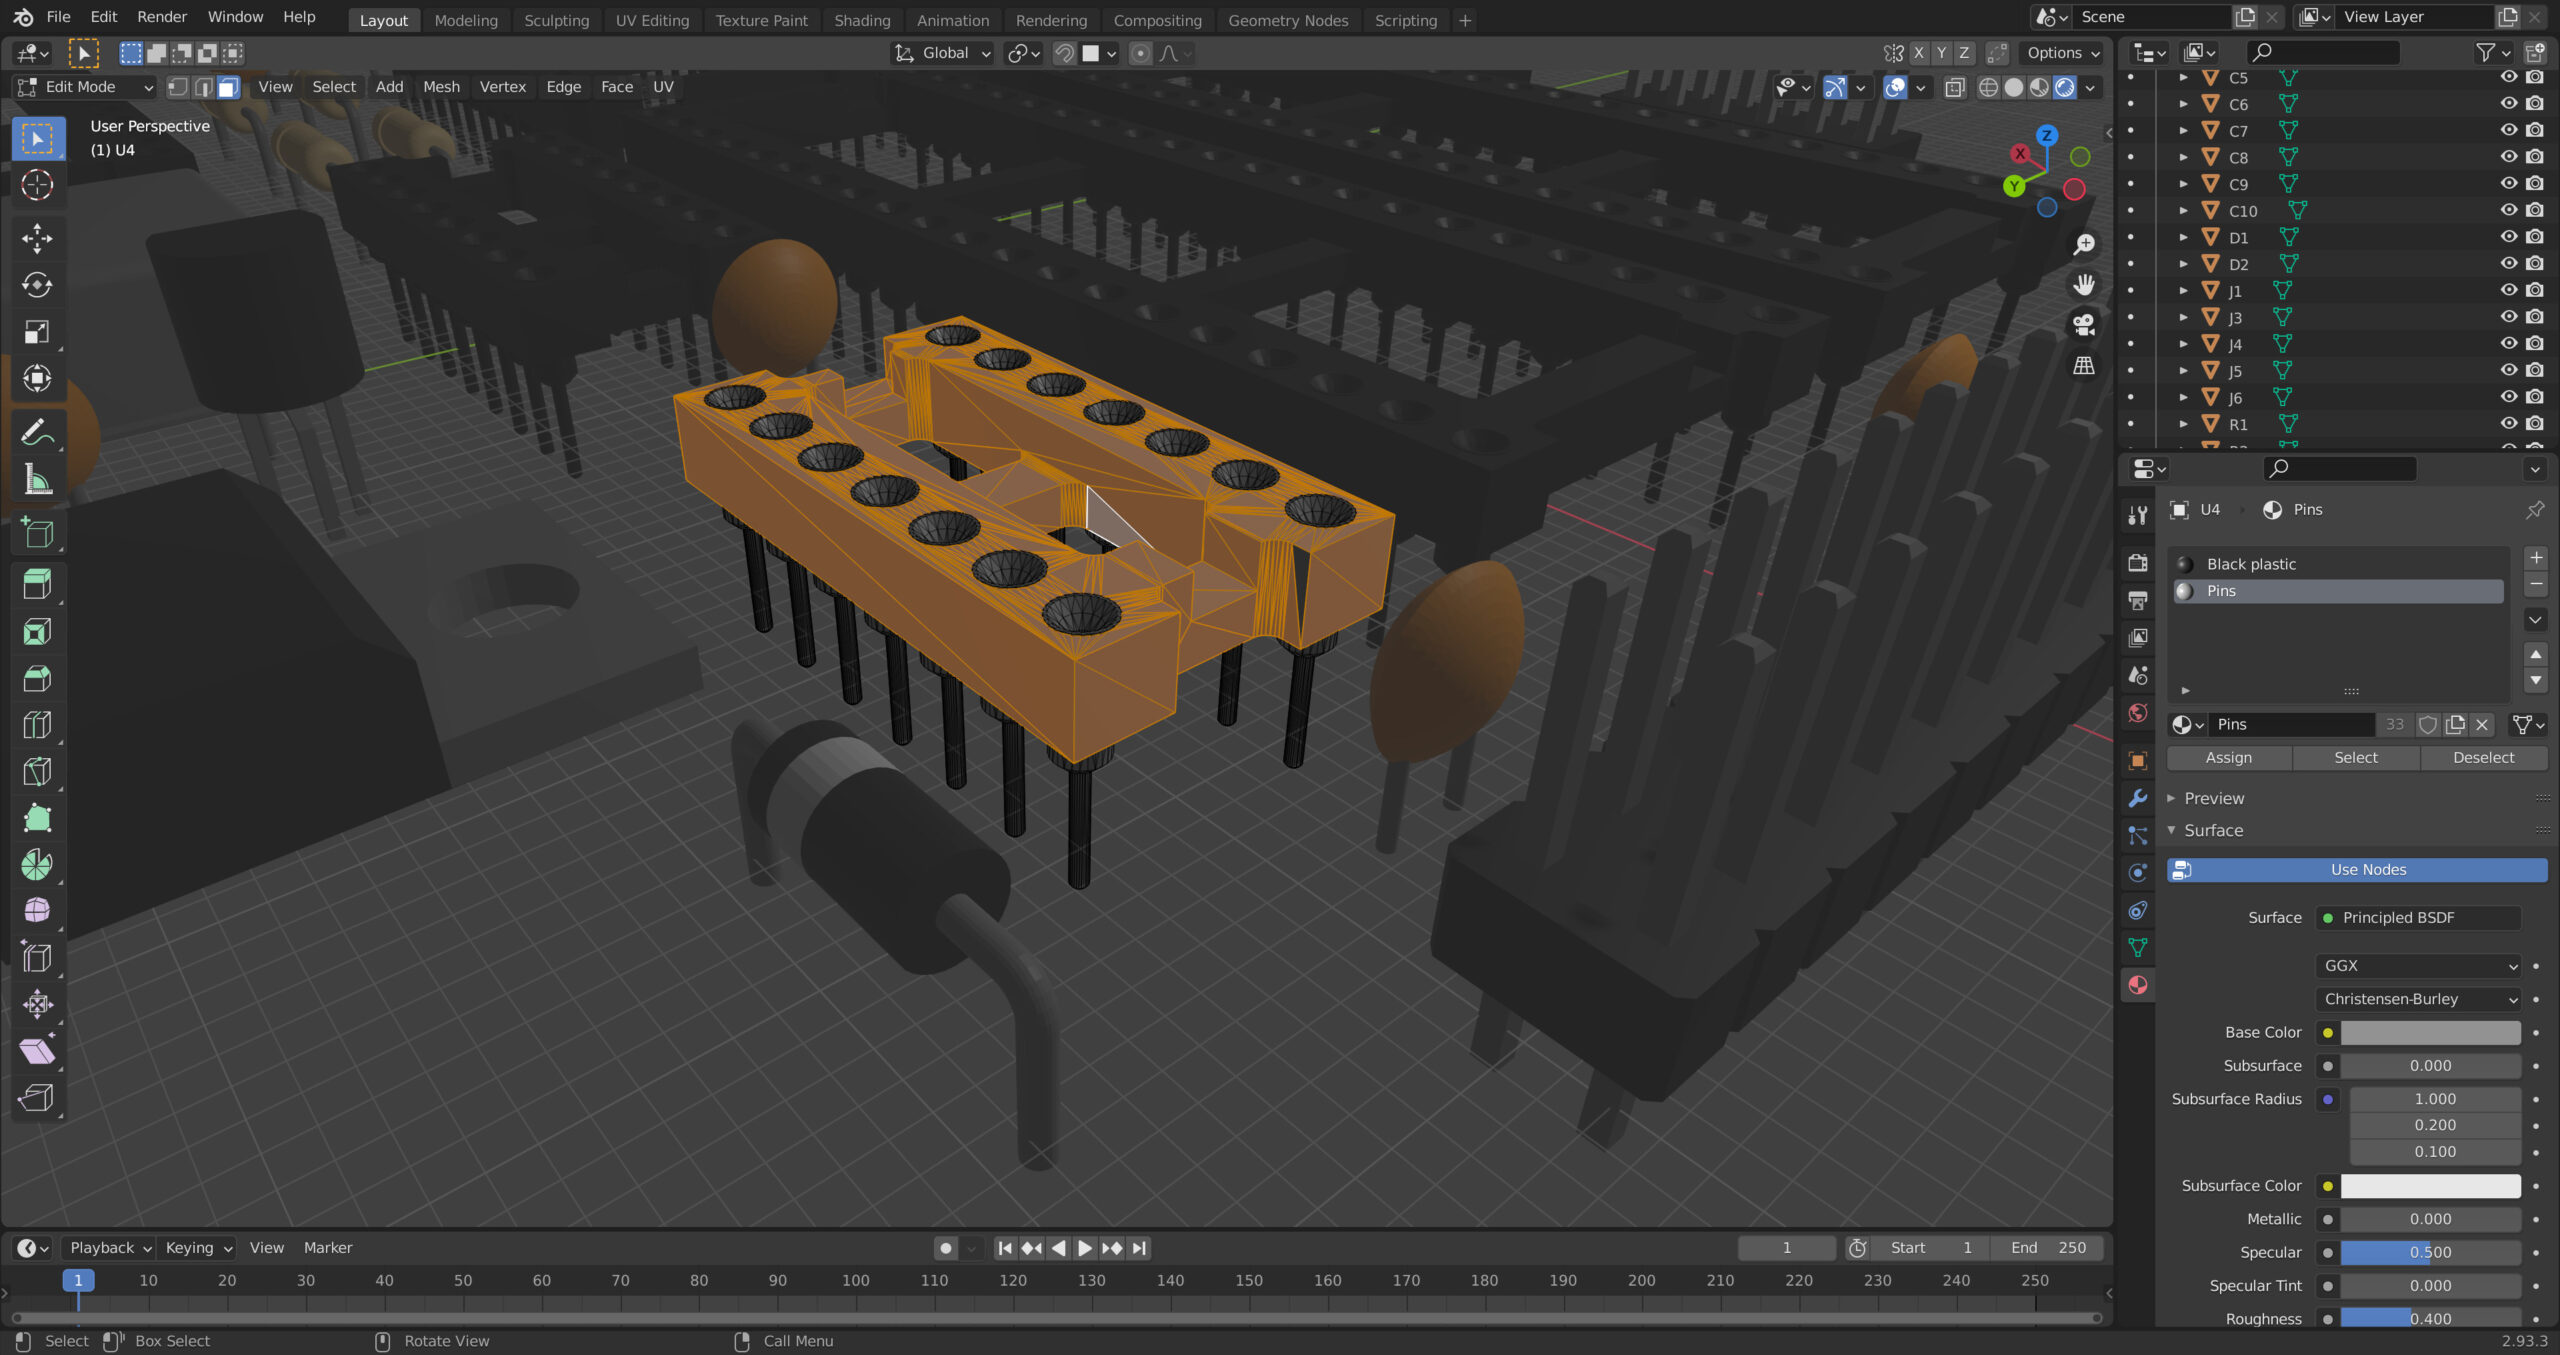Image resolution: width=2560 pixels, height=1355 pixels.
Task: Select the Move tool in toolbar
Action: click(37, 238)
